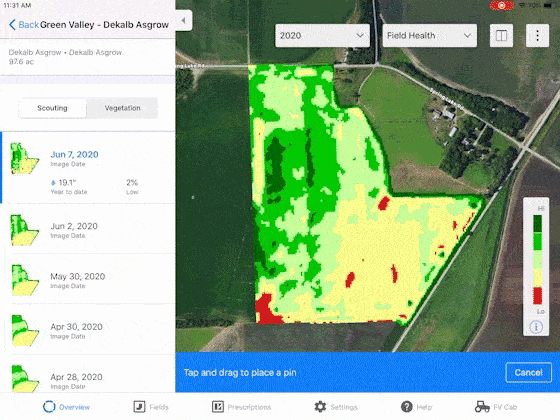Click the Apr 30, 2020 date text
Screen dimensions: 560x420
click(76, 327)
